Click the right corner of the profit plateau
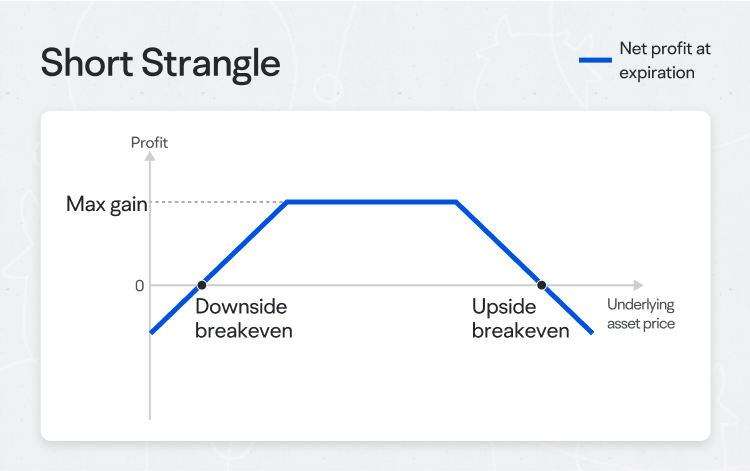 click(456, 202)
